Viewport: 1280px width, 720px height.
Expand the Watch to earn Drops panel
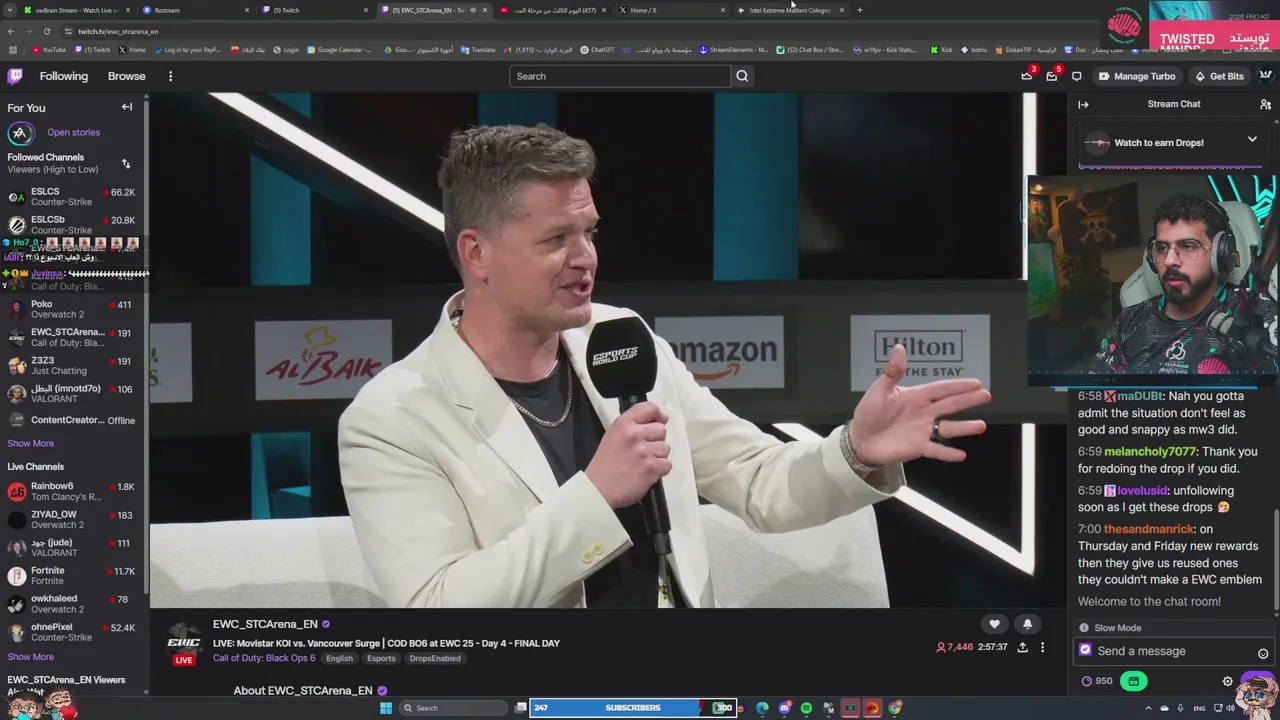pos(1252,140)
